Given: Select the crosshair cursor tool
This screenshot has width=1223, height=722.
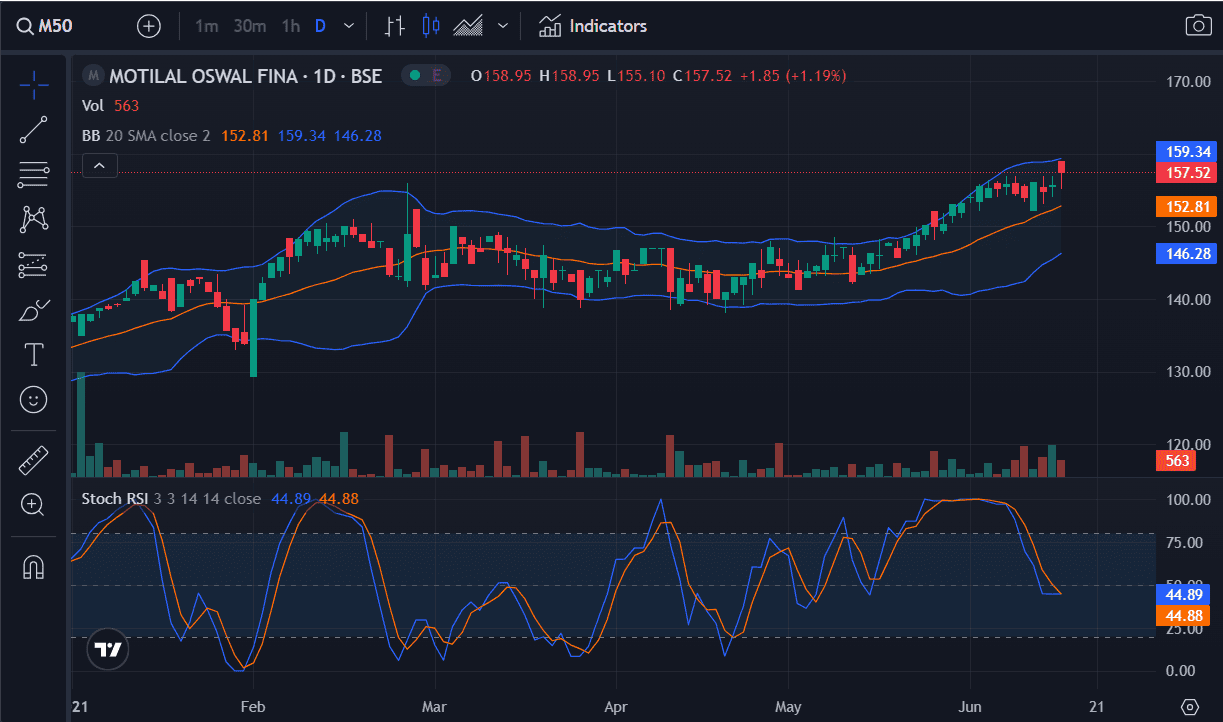Looking at the screenshot, I should coord(34,85).
